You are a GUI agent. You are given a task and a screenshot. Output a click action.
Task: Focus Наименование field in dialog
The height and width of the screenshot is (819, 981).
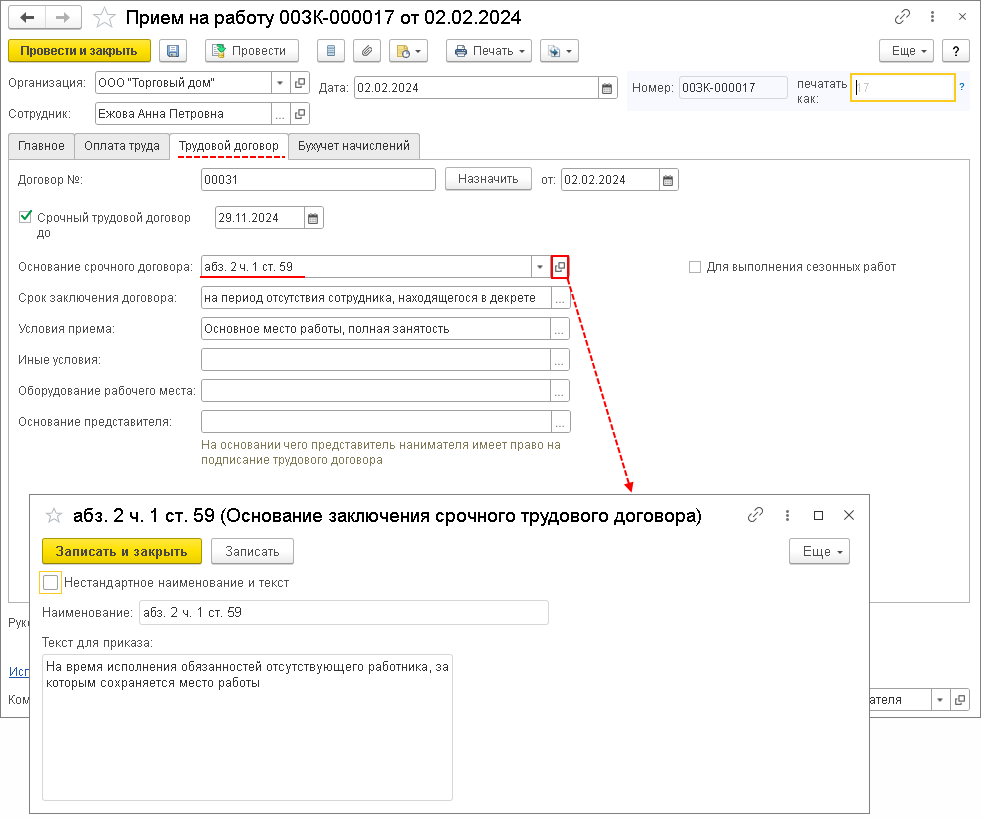point(343,613)
